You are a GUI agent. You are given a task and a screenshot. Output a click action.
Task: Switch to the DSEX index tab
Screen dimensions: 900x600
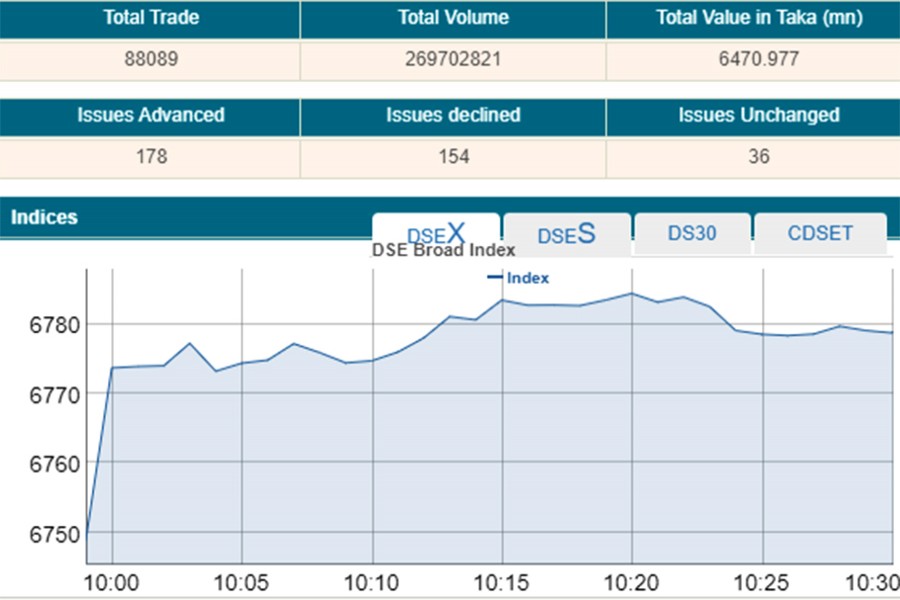click(436, 234)
